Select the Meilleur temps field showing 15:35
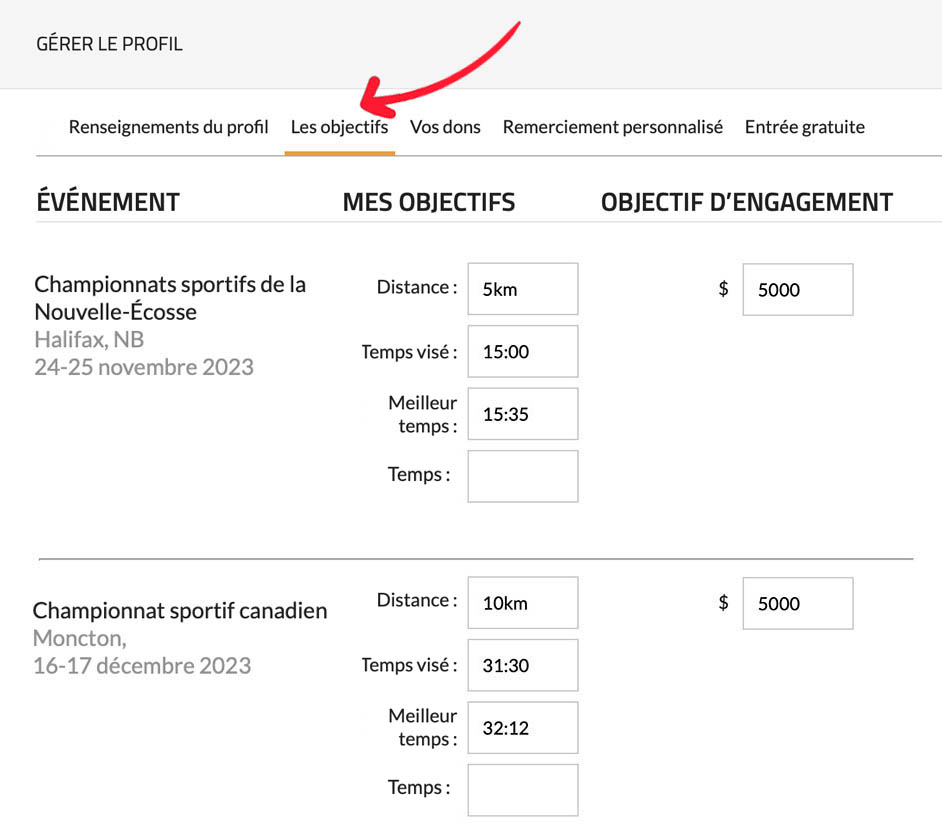Image resolution: width=942 pixels, height=836 pixels. coord(522,414)
